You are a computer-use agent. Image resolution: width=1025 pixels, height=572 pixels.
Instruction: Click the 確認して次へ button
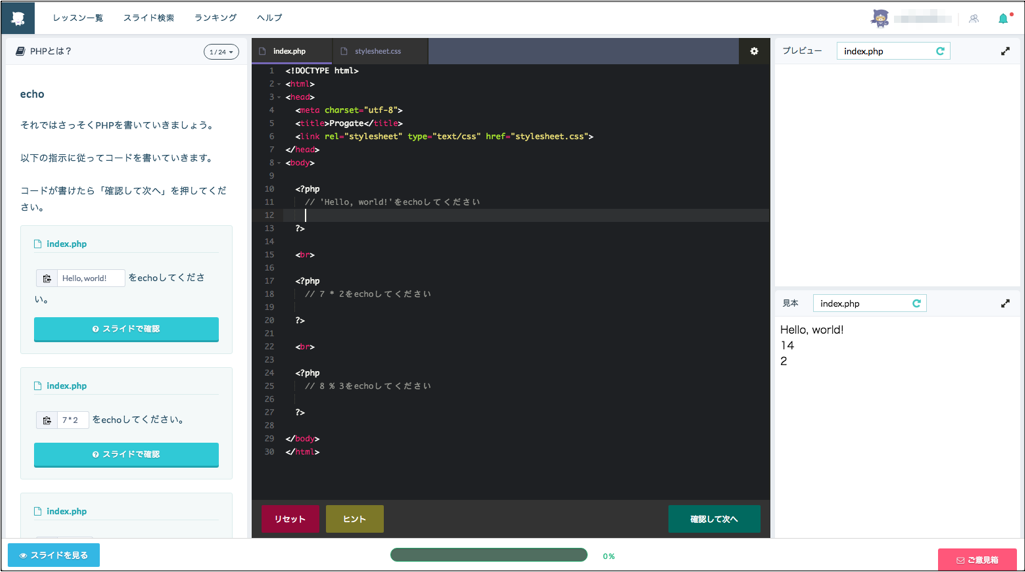714,519
